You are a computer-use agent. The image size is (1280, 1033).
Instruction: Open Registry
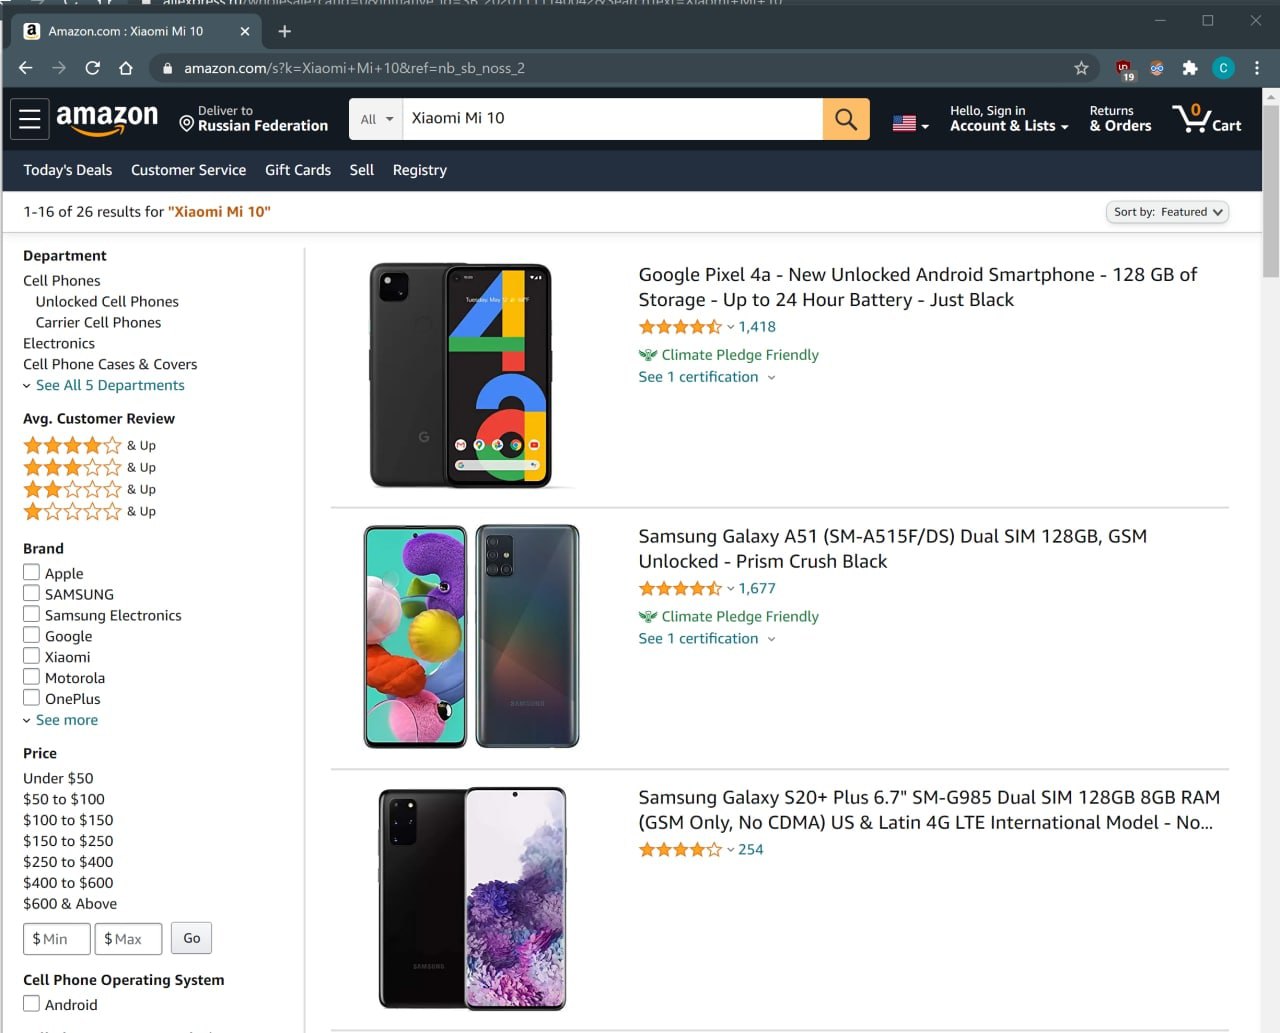(420, 170)
